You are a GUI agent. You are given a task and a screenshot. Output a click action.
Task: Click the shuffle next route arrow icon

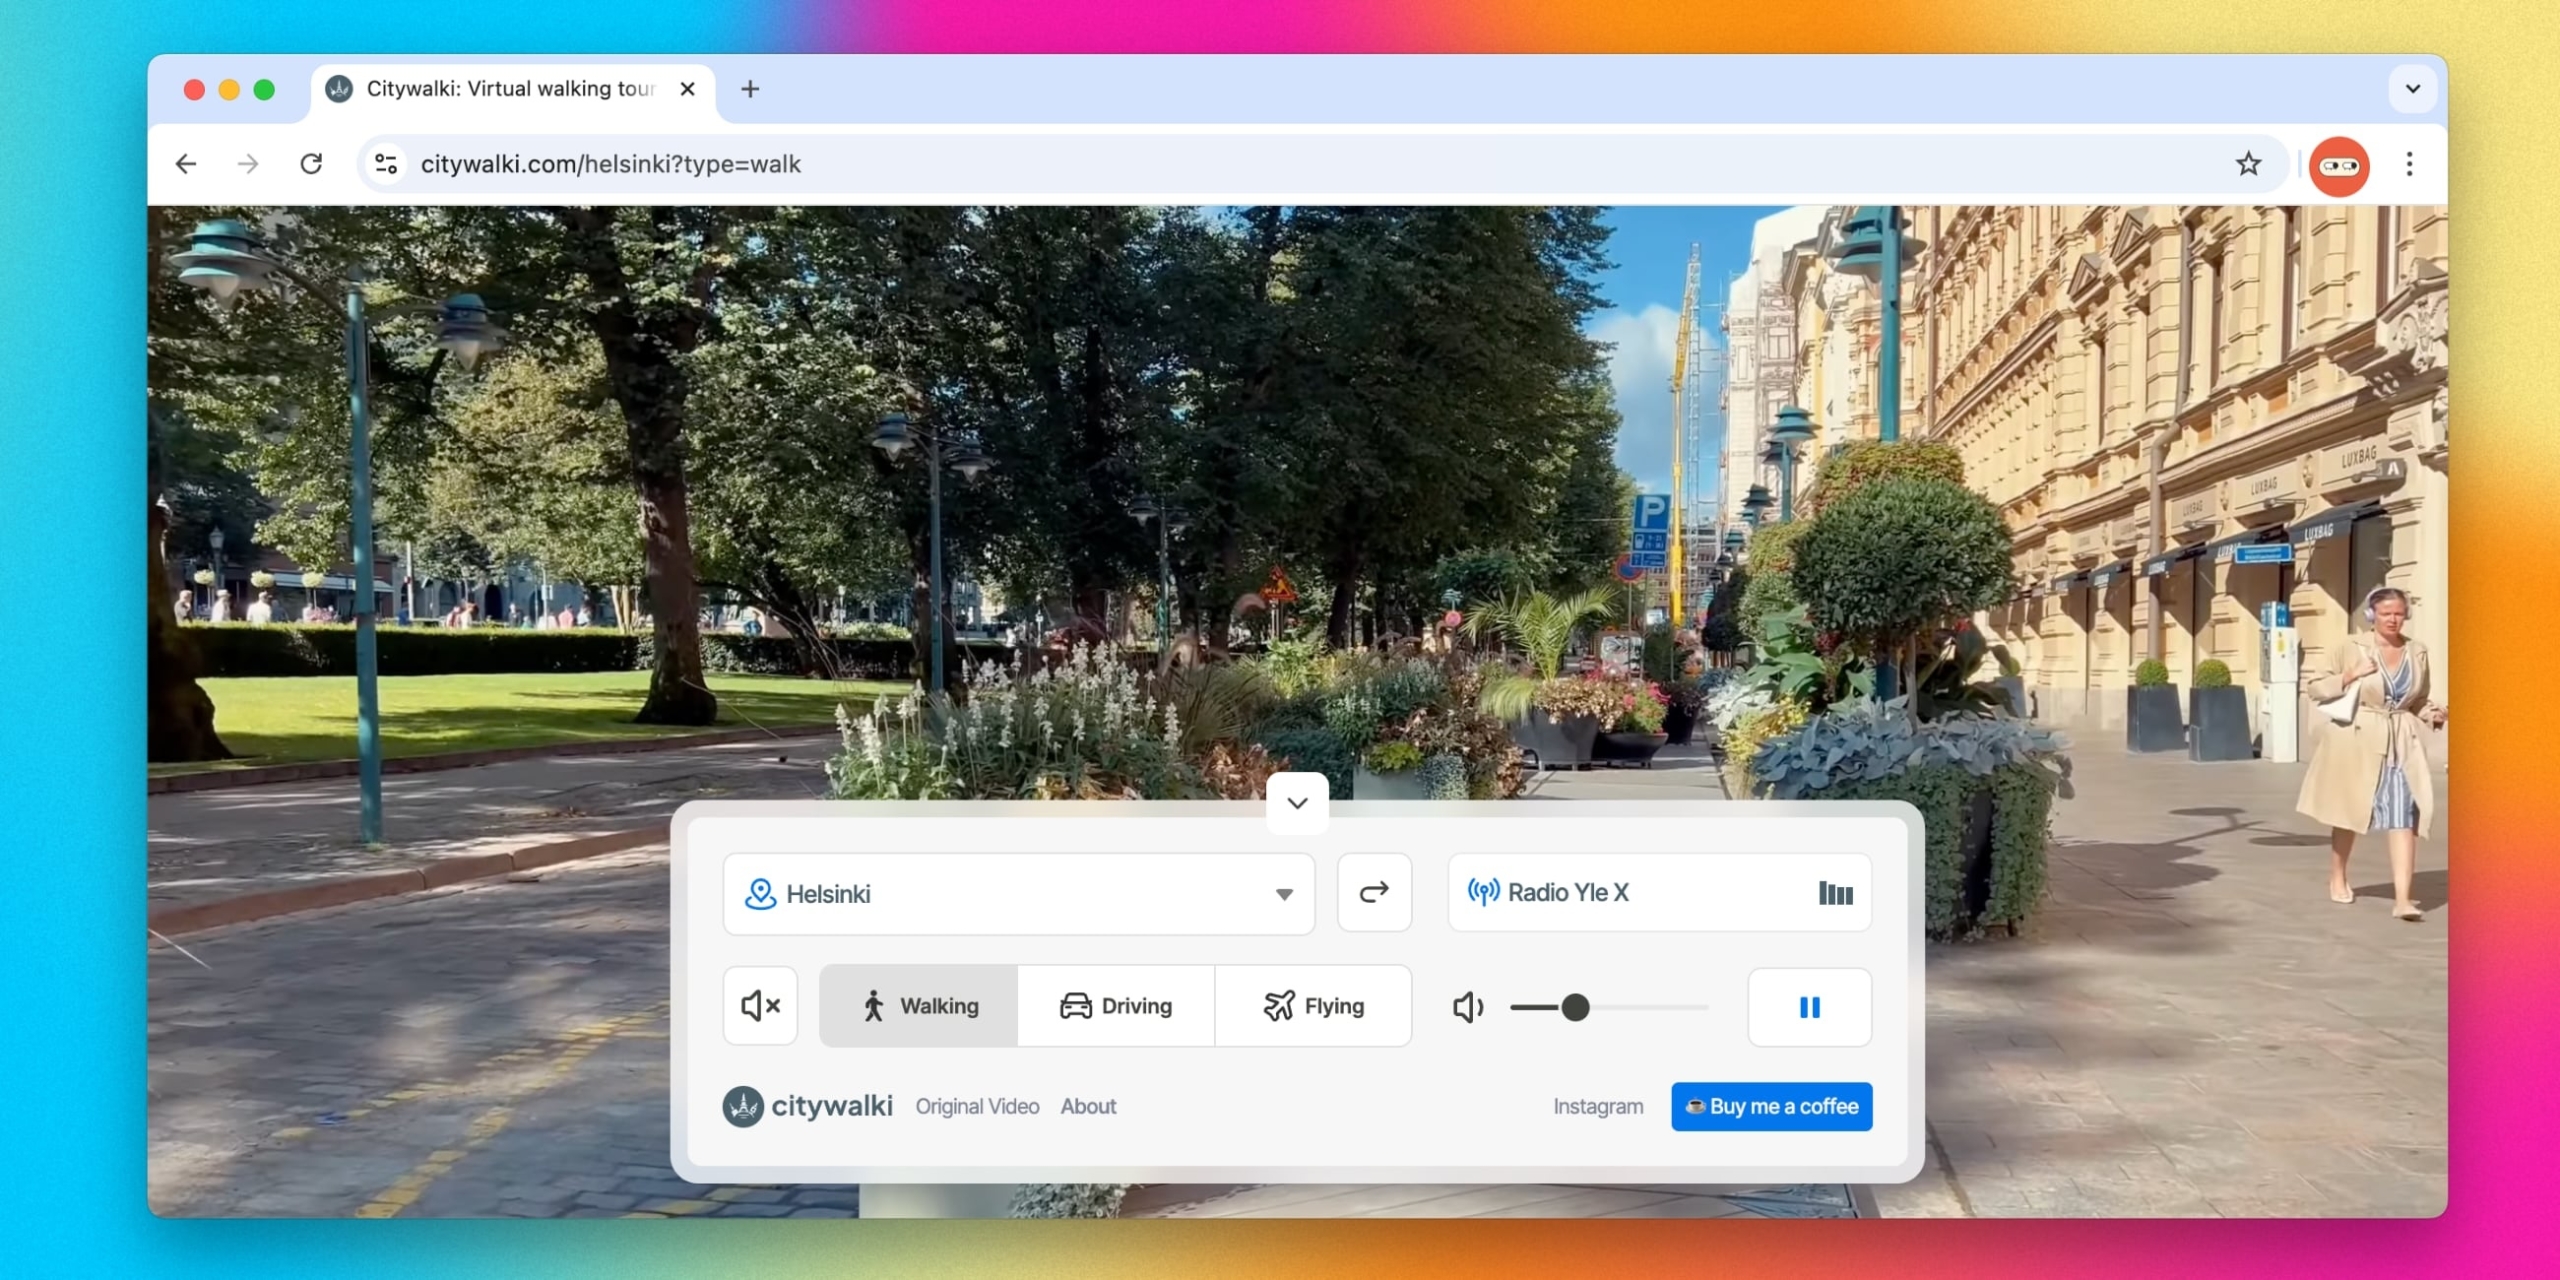(1374, 892)
